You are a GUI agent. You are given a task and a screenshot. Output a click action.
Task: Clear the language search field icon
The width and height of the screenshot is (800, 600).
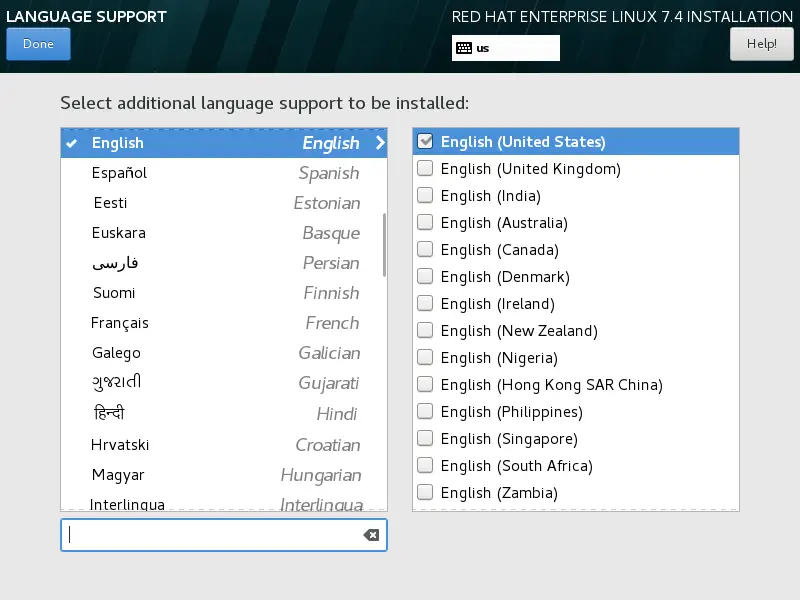pyautogui.click(x=371, y=535)
